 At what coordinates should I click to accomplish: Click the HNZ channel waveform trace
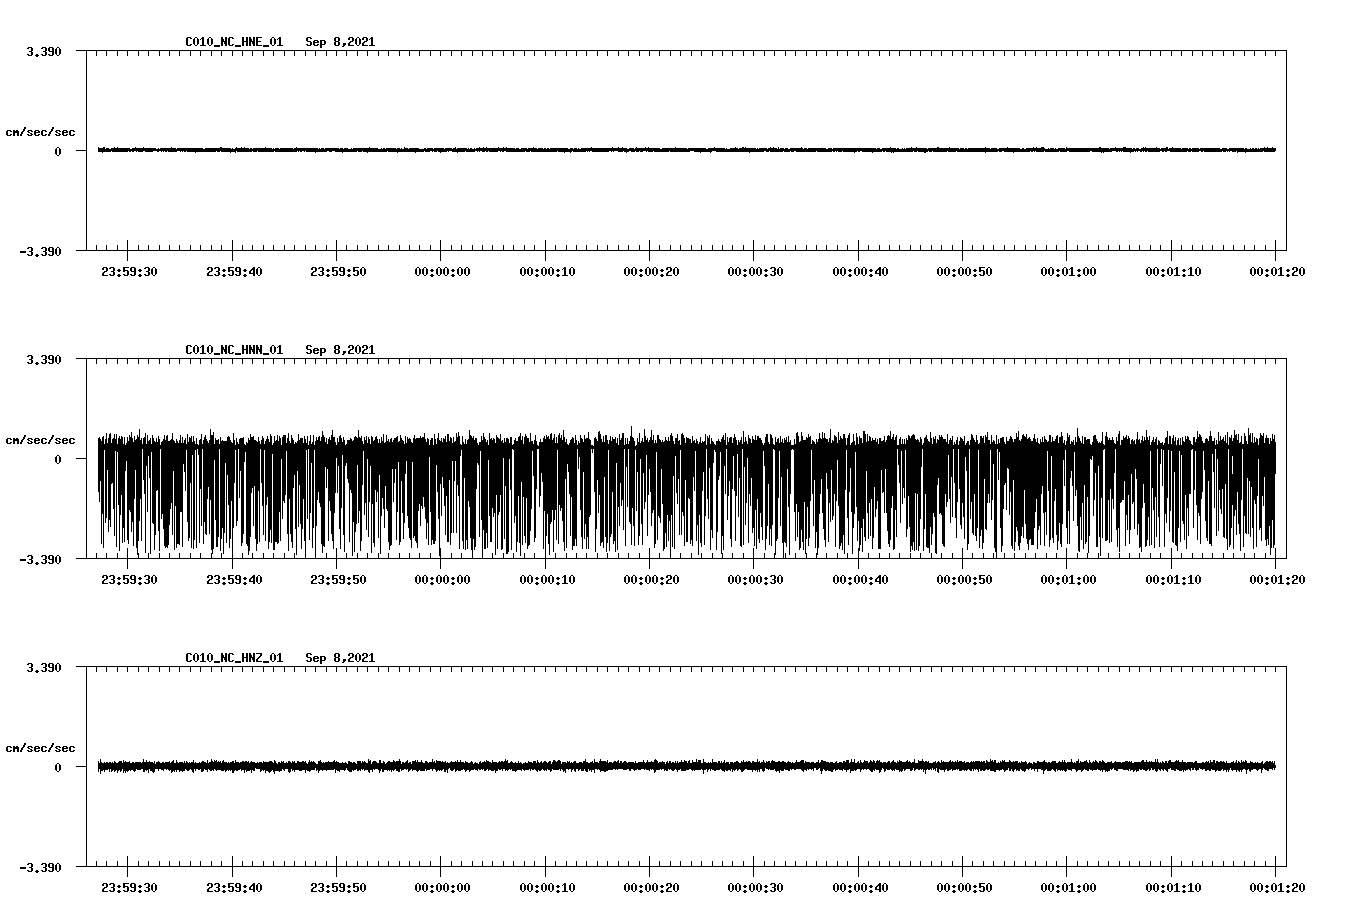point(687,766)
